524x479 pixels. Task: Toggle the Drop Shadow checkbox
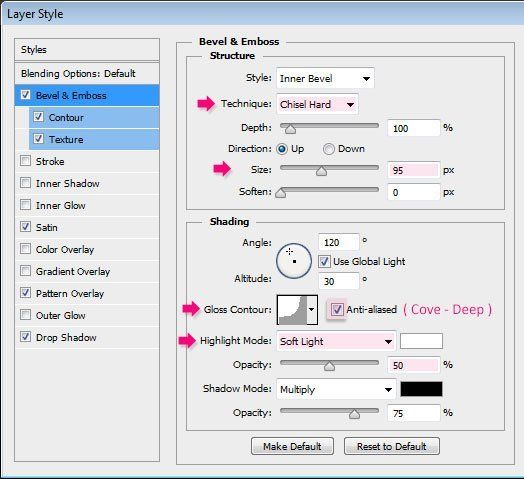pyautogui.click(x=25, y=337)
